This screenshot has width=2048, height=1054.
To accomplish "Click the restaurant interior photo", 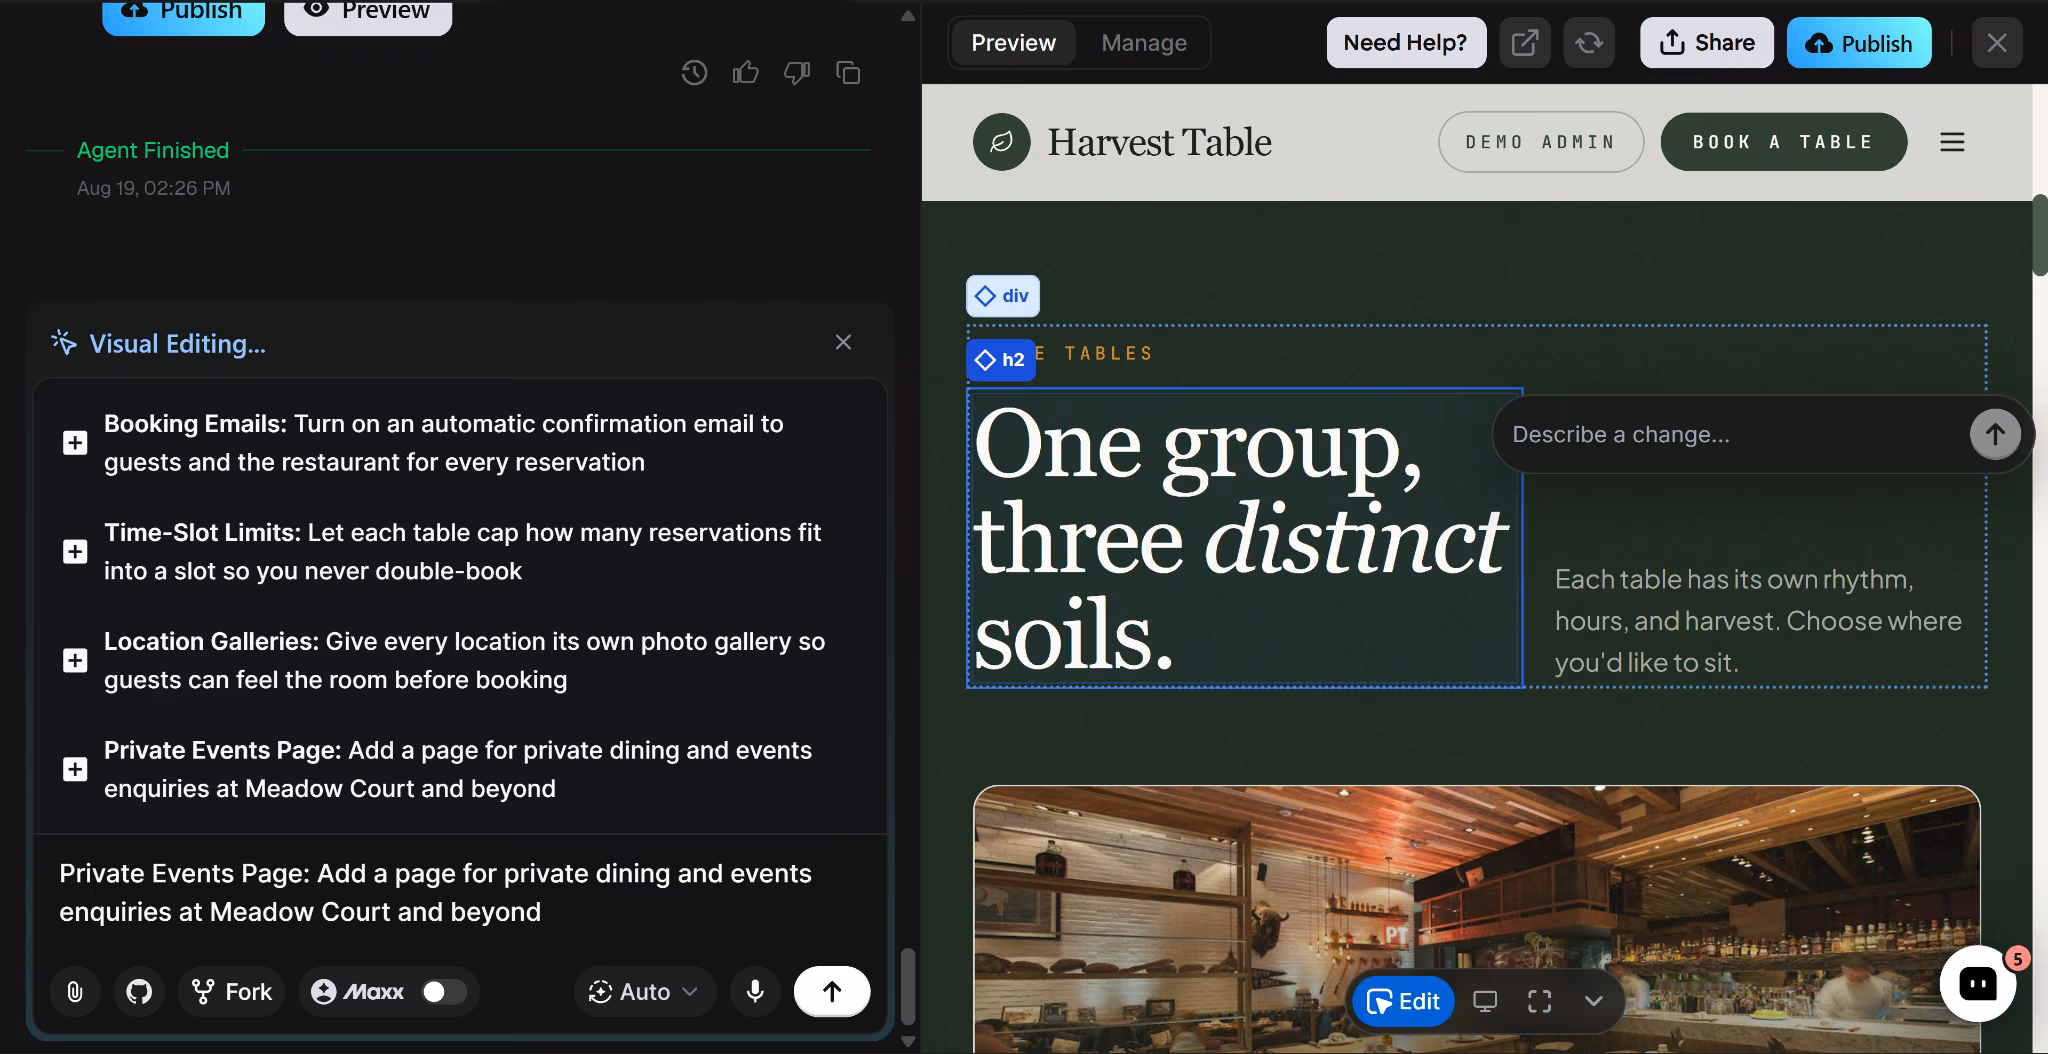I will click(1476, 918).
